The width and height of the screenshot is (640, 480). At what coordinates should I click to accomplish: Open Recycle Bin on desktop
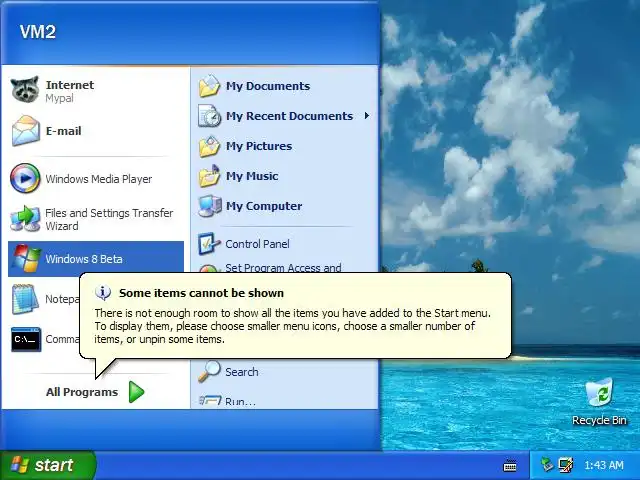tap(599, 402)
